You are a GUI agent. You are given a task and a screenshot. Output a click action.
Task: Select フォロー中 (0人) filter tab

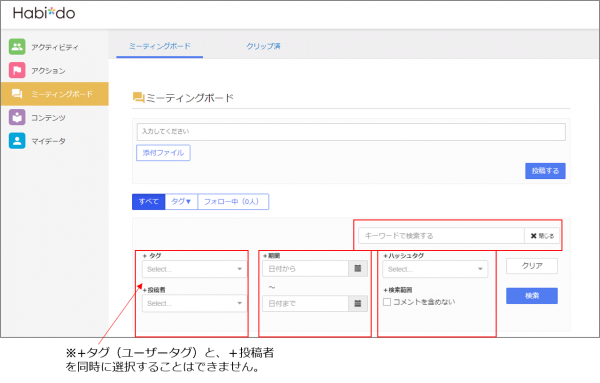point(233,202)
